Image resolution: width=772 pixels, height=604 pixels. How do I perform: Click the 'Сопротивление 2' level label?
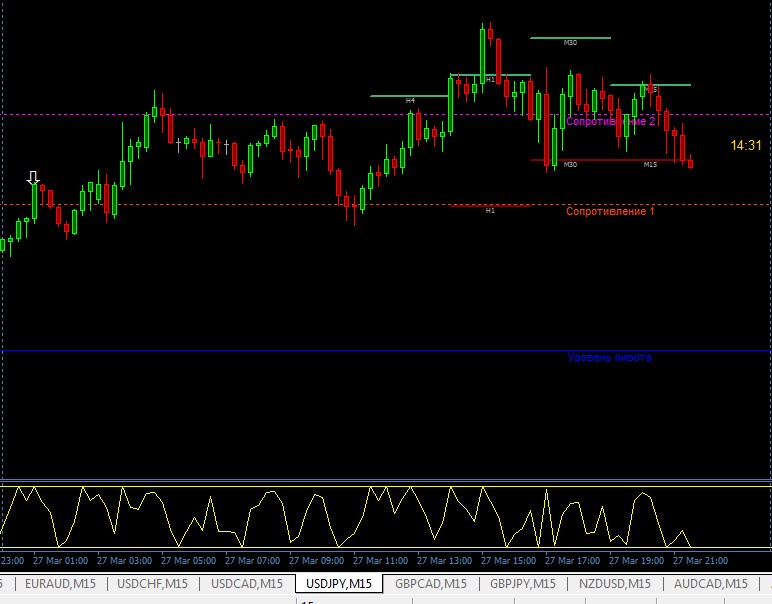click(611, 121)
